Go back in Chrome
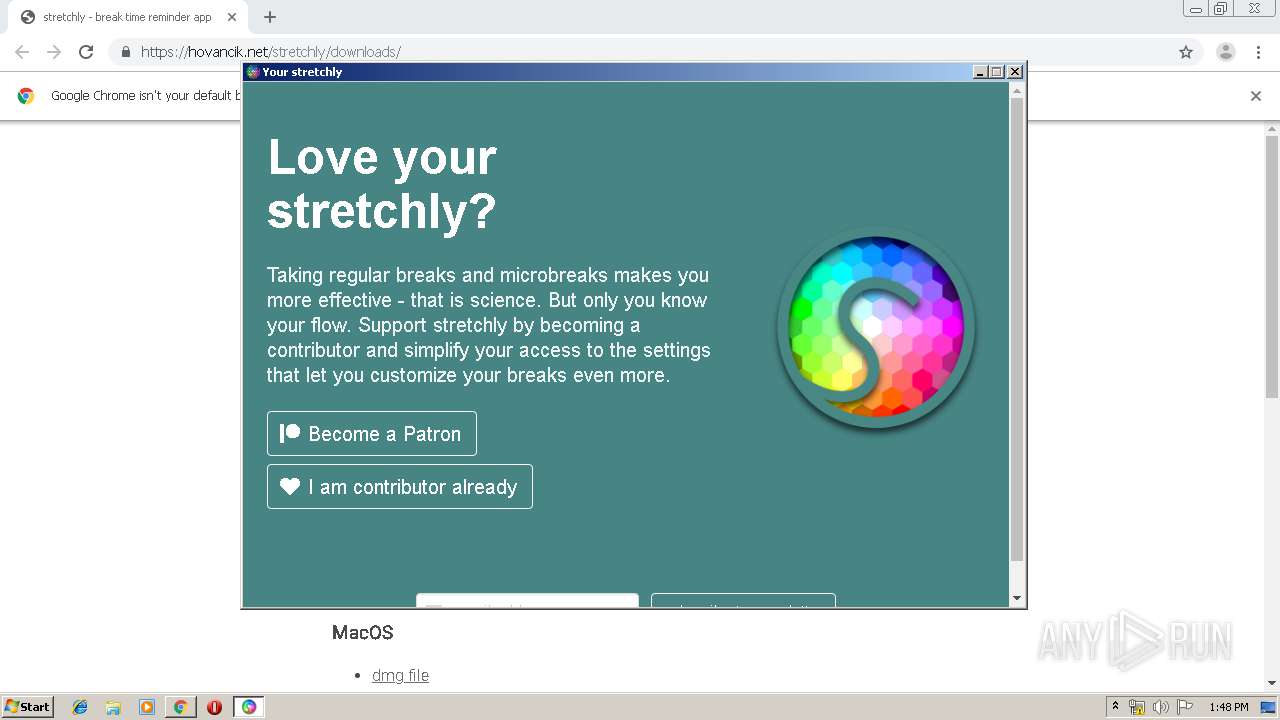This screenshot has width=1280, height=720. click(x=22, y=52)
